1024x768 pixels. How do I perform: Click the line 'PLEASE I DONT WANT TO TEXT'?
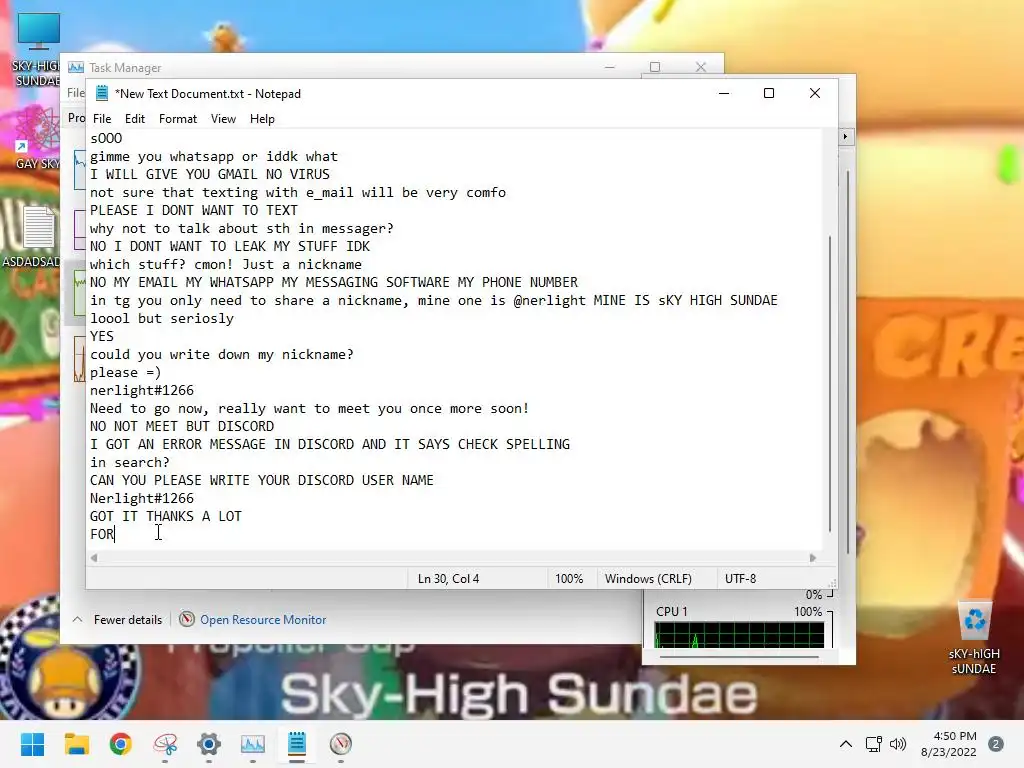pos(194,210)
